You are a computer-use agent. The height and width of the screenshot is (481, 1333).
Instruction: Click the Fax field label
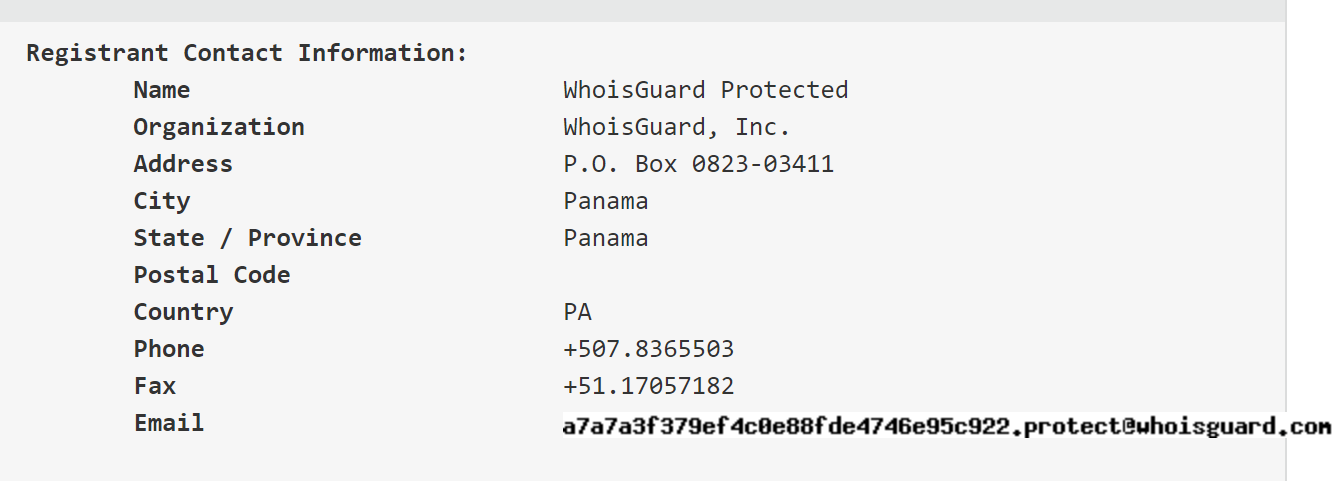point(154,386)
